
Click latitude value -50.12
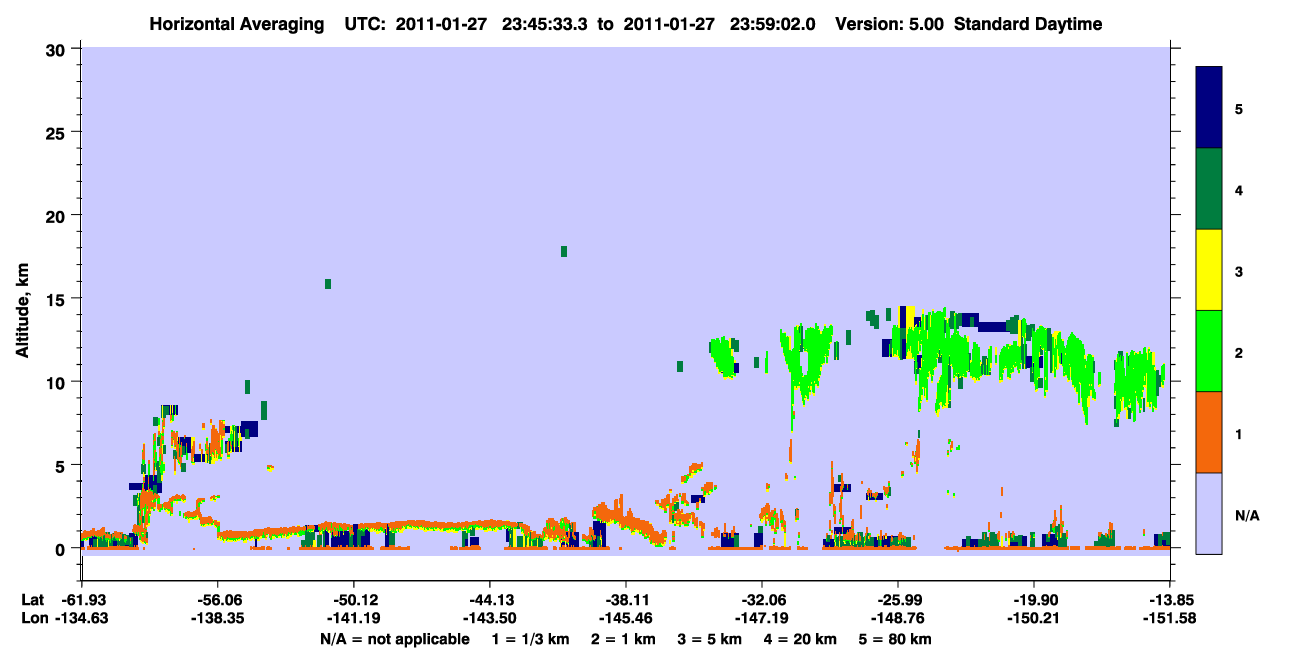tap(354, 600)
